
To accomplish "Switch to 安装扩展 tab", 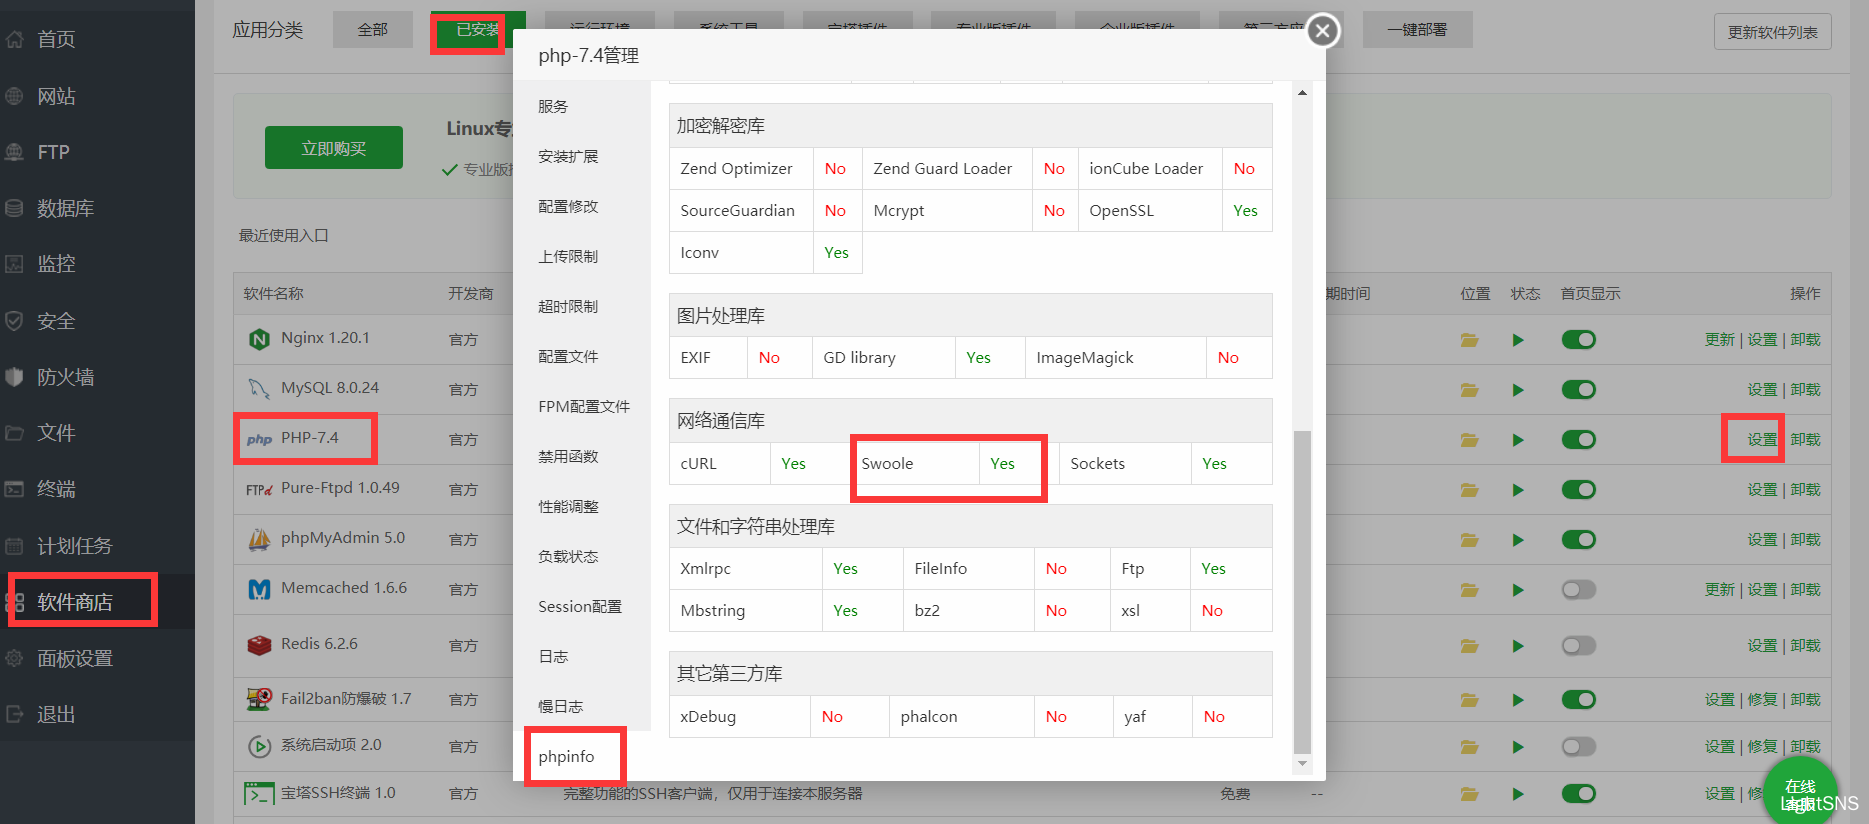I will (568, 157).
